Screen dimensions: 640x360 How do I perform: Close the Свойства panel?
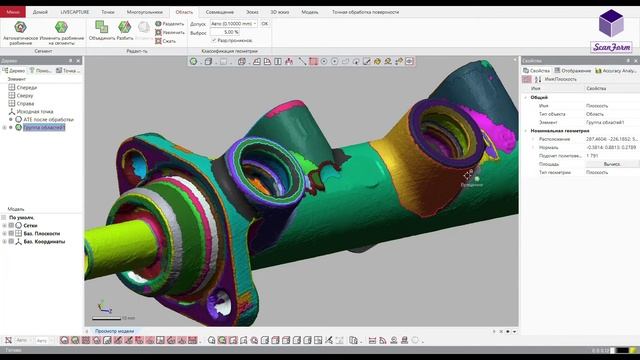pos(636,60)
